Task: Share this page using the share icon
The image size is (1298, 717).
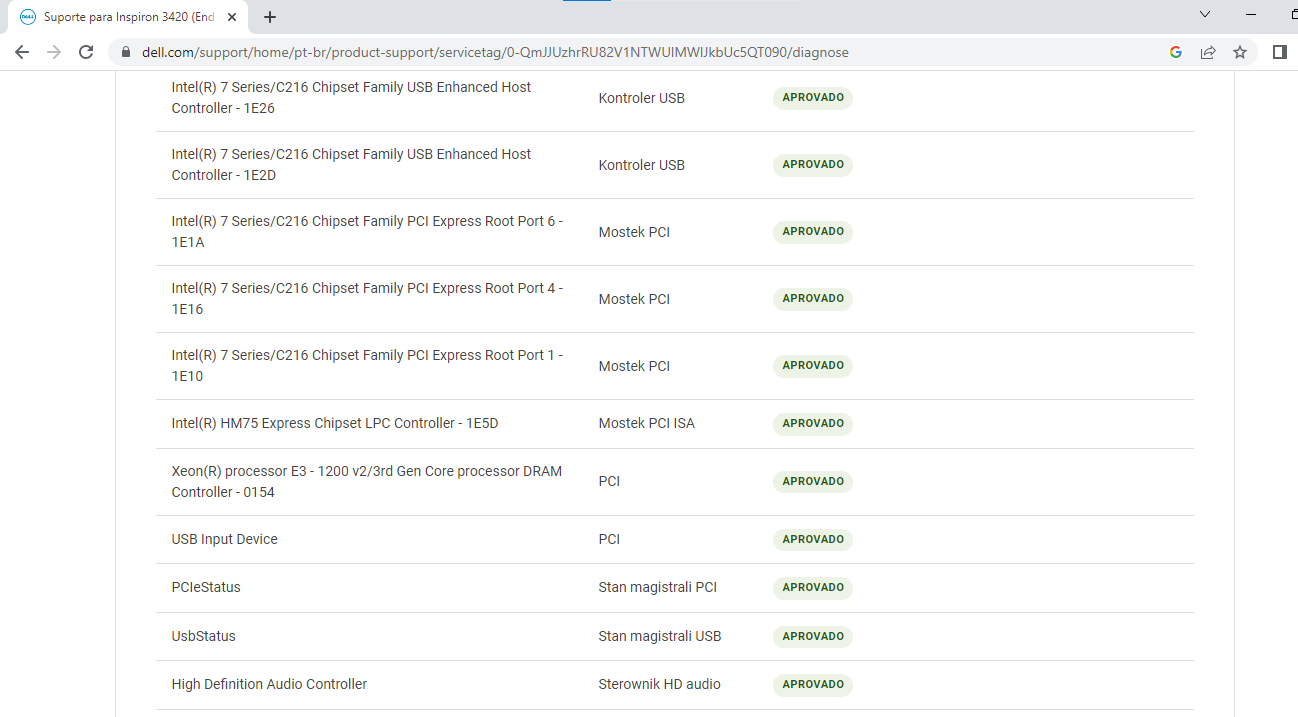Action: coord(1208,52)
